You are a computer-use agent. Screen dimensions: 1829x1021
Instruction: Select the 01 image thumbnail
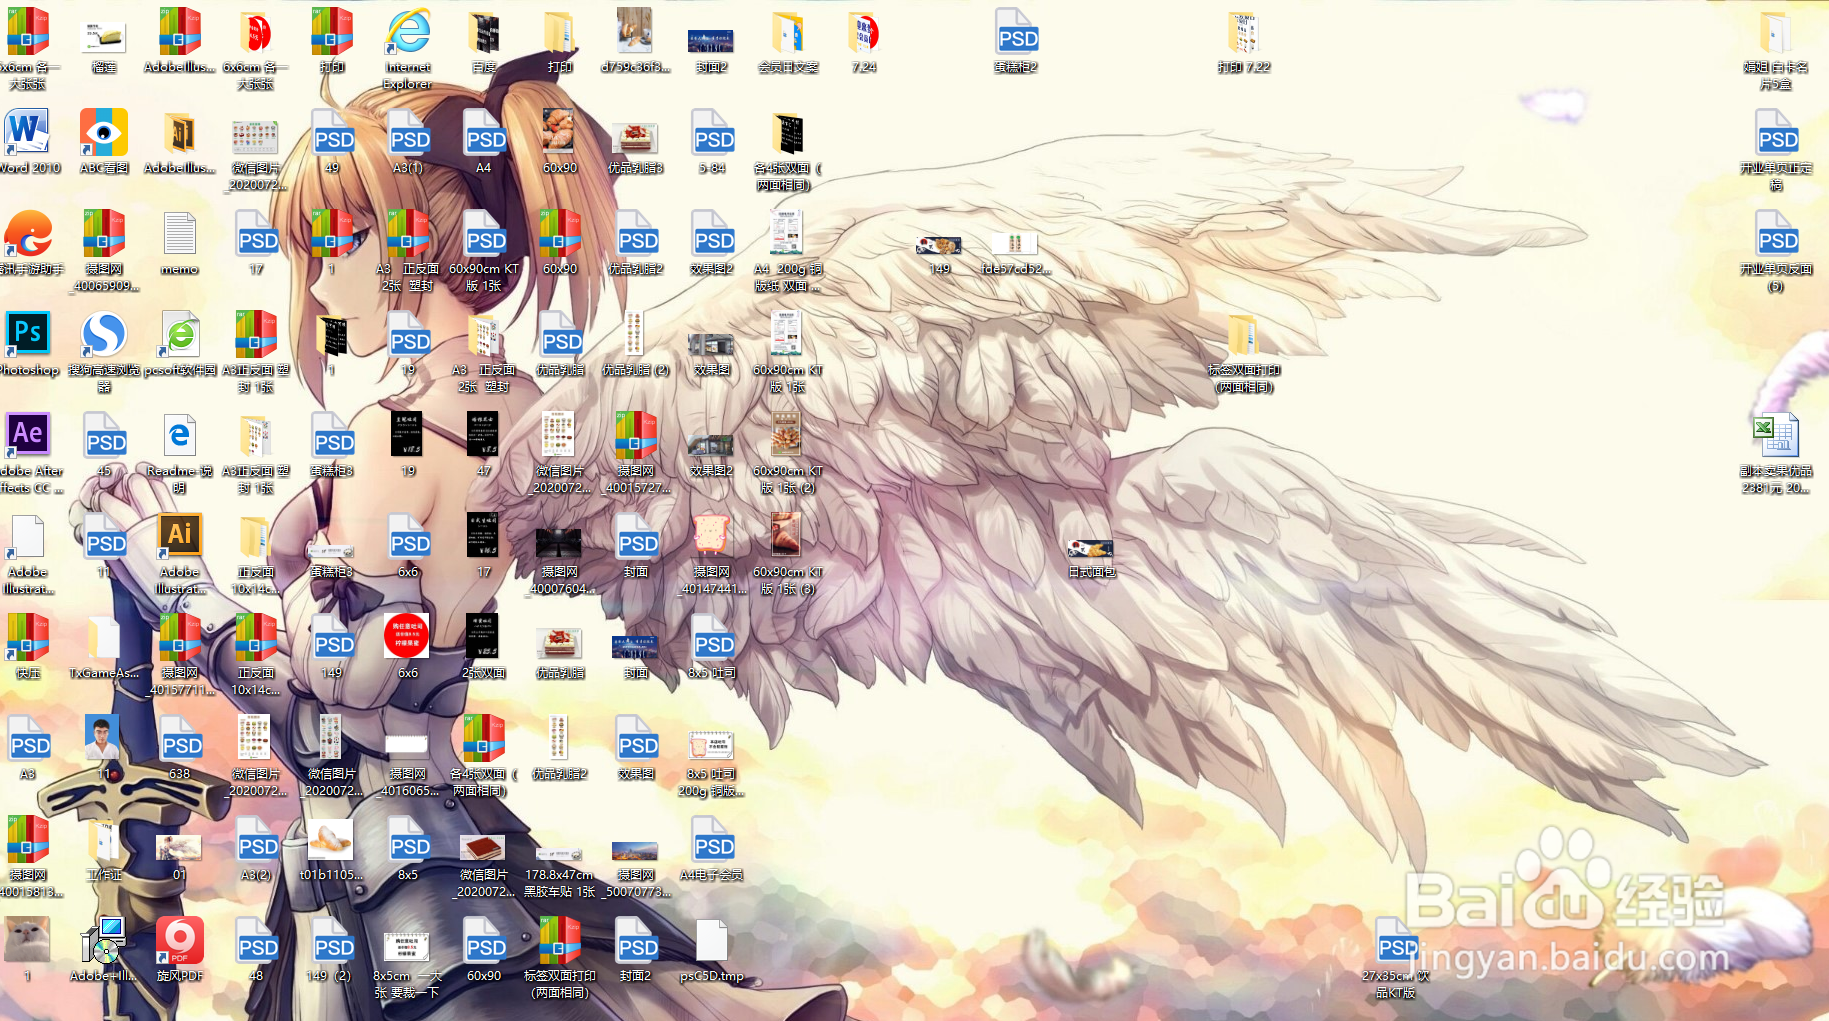(180, 857)
